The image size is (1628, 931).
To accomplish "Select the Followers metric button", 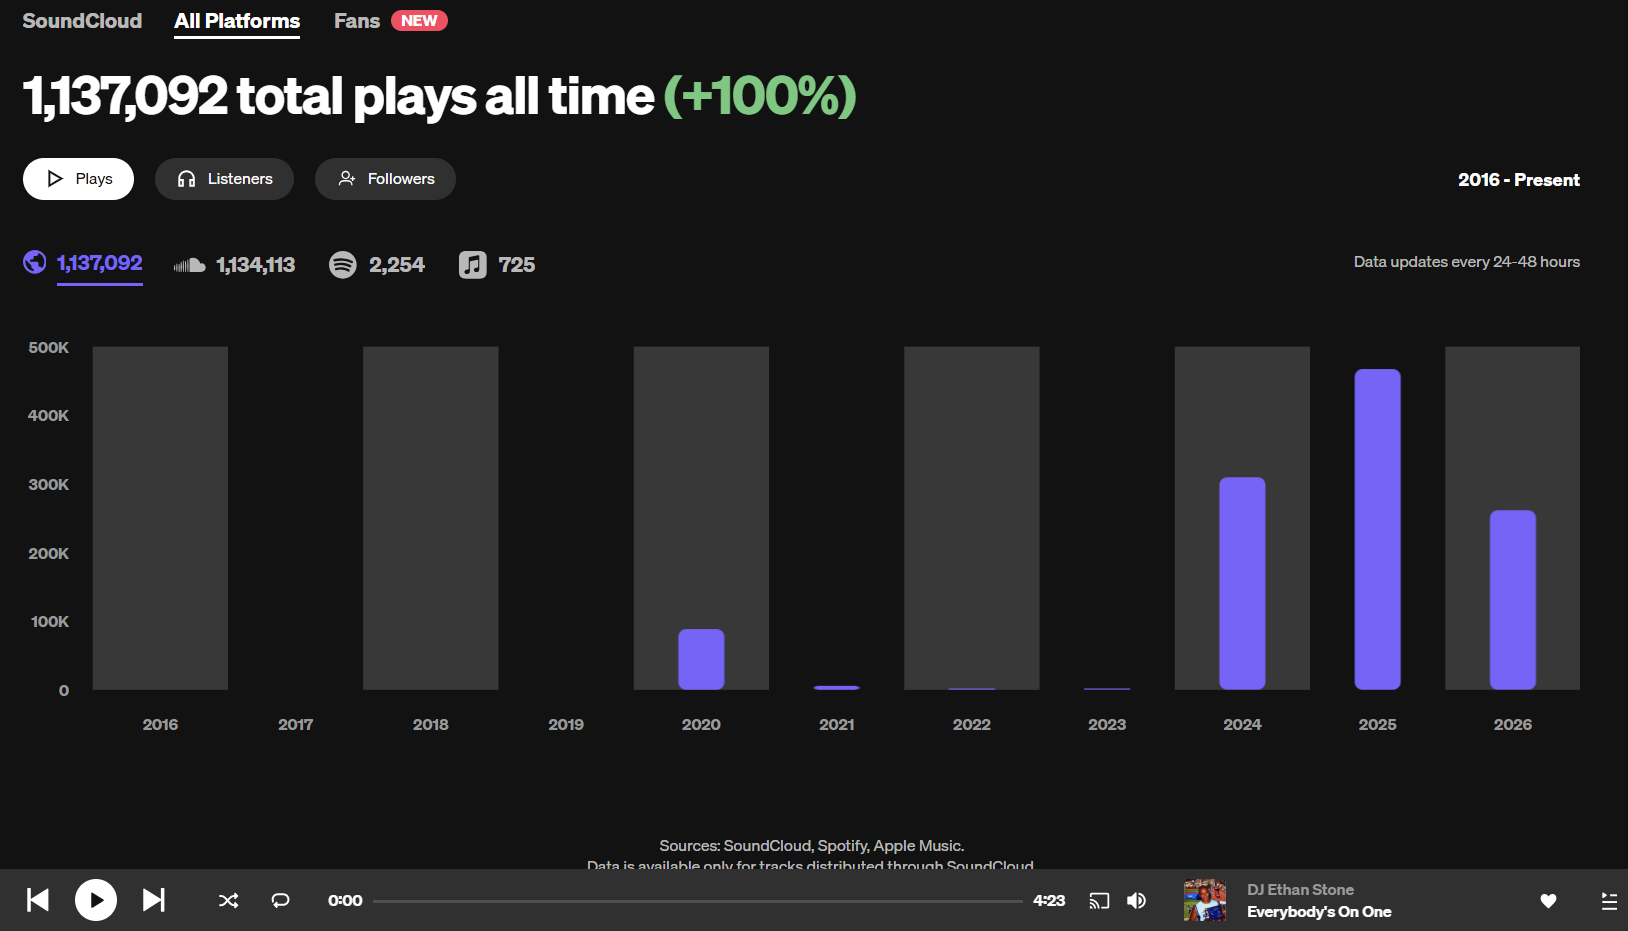I will 385,179.
